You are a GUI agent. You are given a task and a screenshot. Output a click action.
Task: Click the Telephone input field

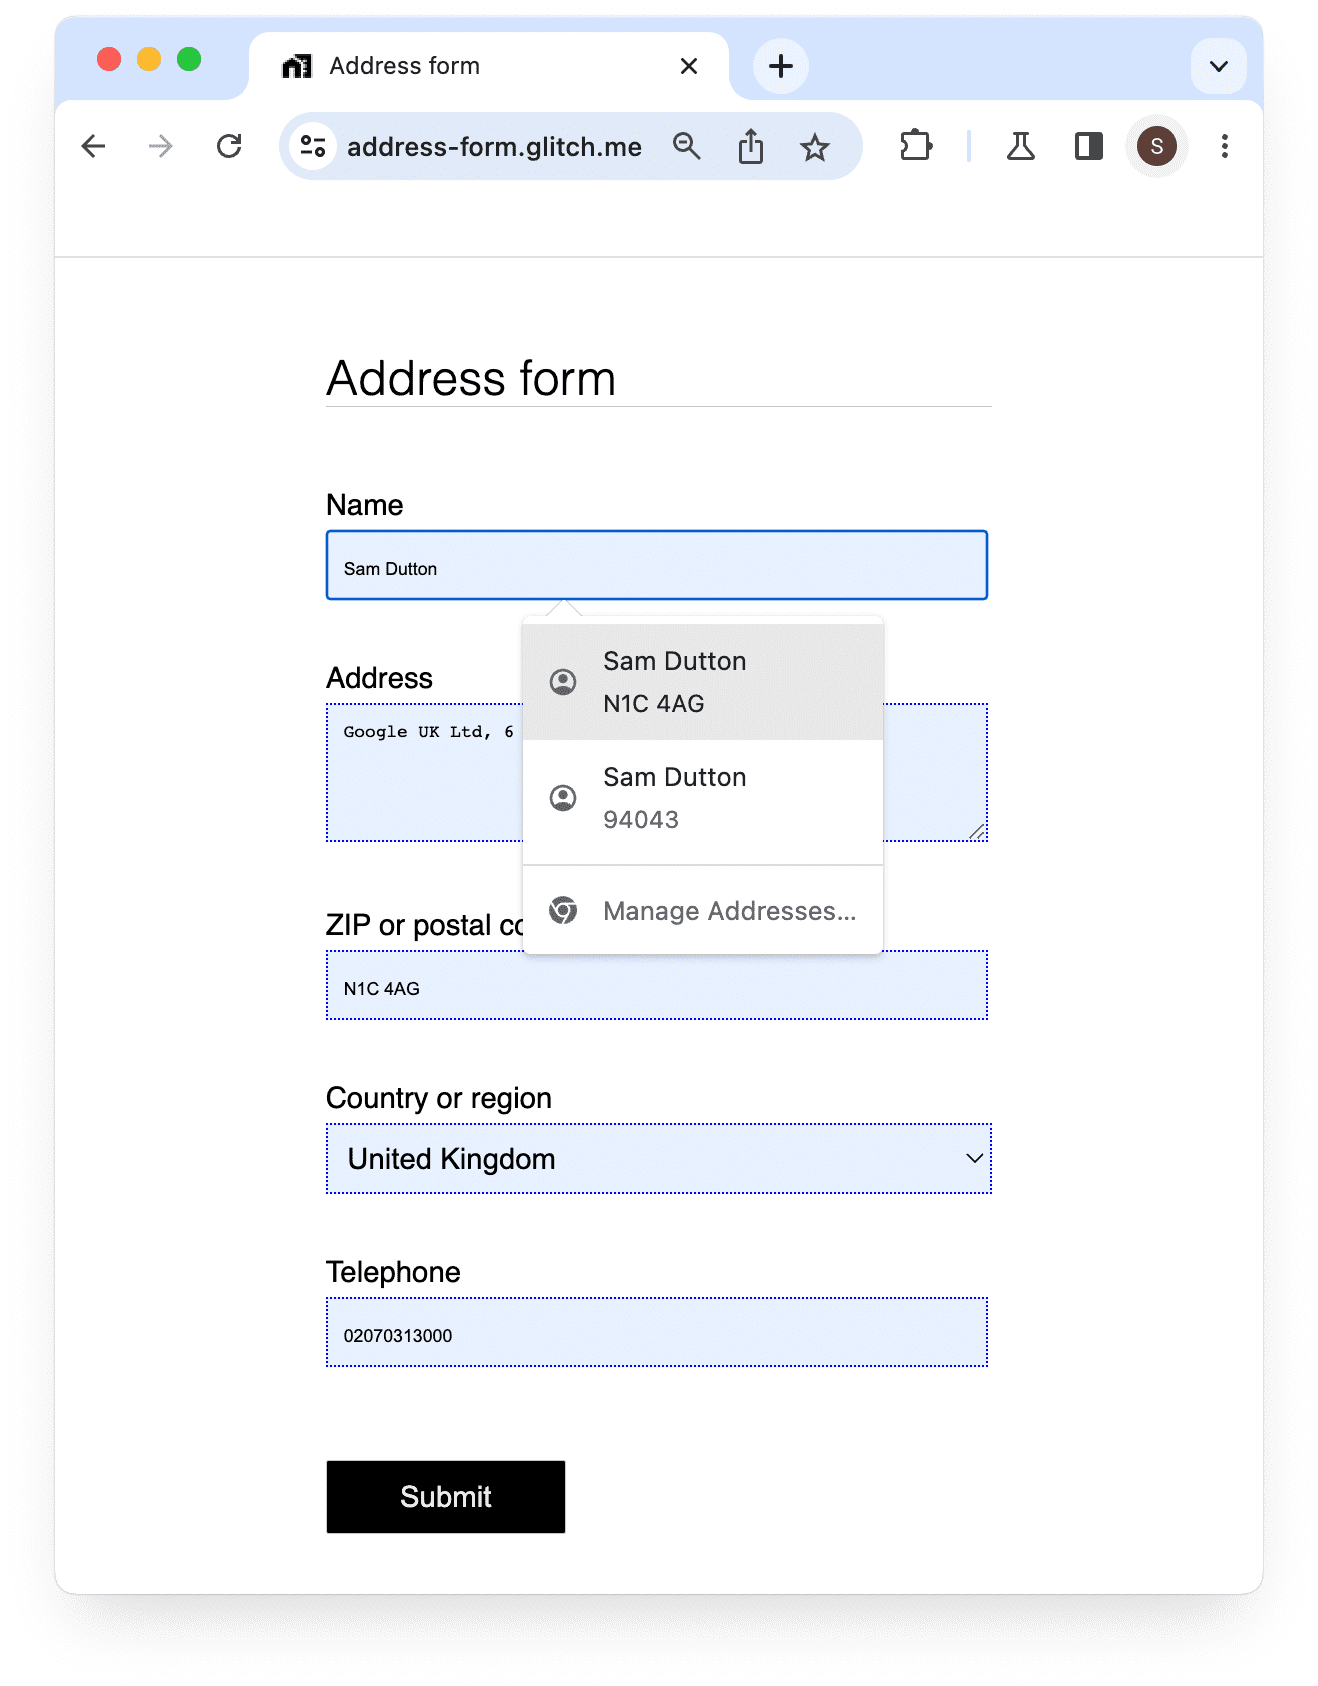[x=656, y=1332]
